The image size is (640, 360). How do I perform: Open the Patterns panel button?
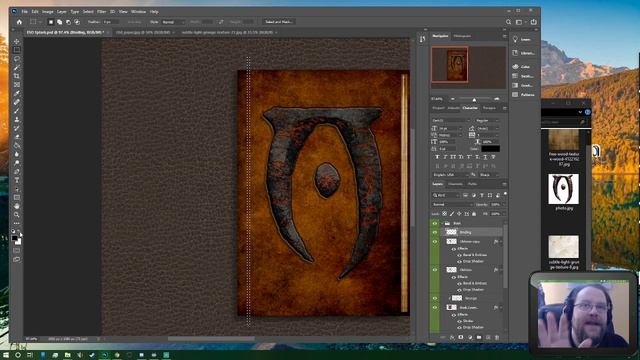523,95
